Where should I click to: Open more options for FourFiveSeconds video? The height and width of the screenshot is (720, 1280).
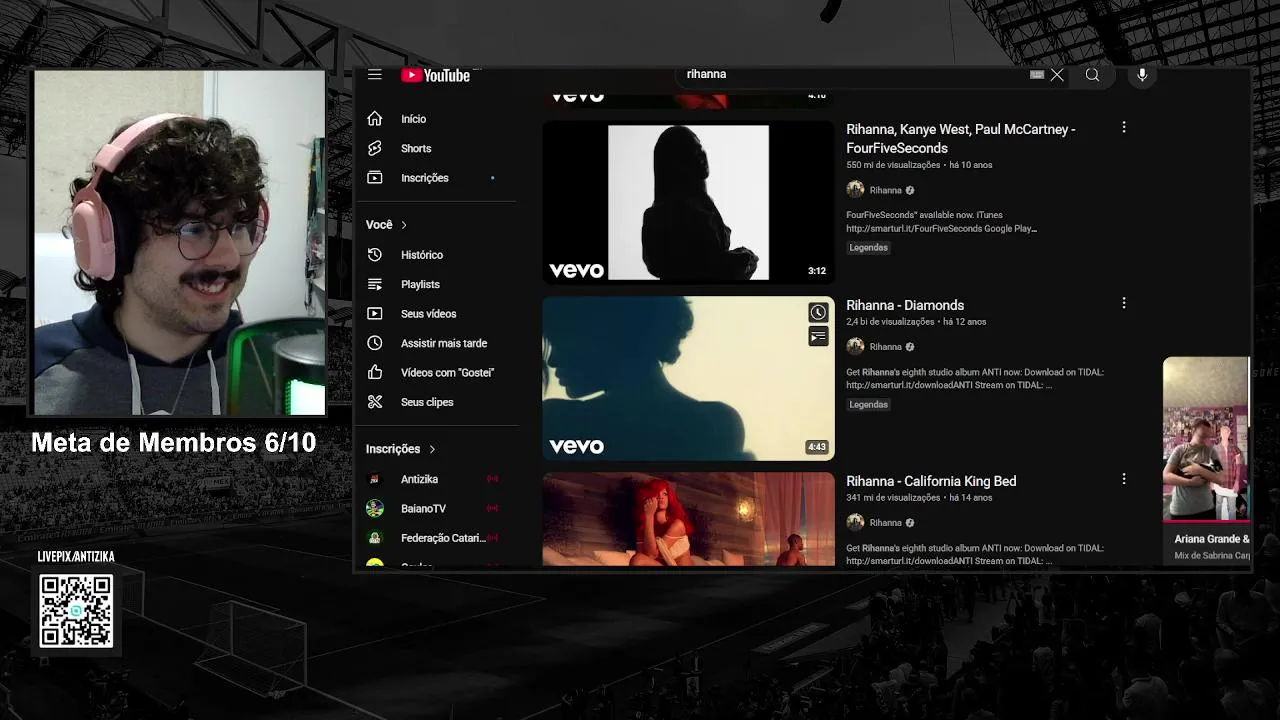point(1124,128)
